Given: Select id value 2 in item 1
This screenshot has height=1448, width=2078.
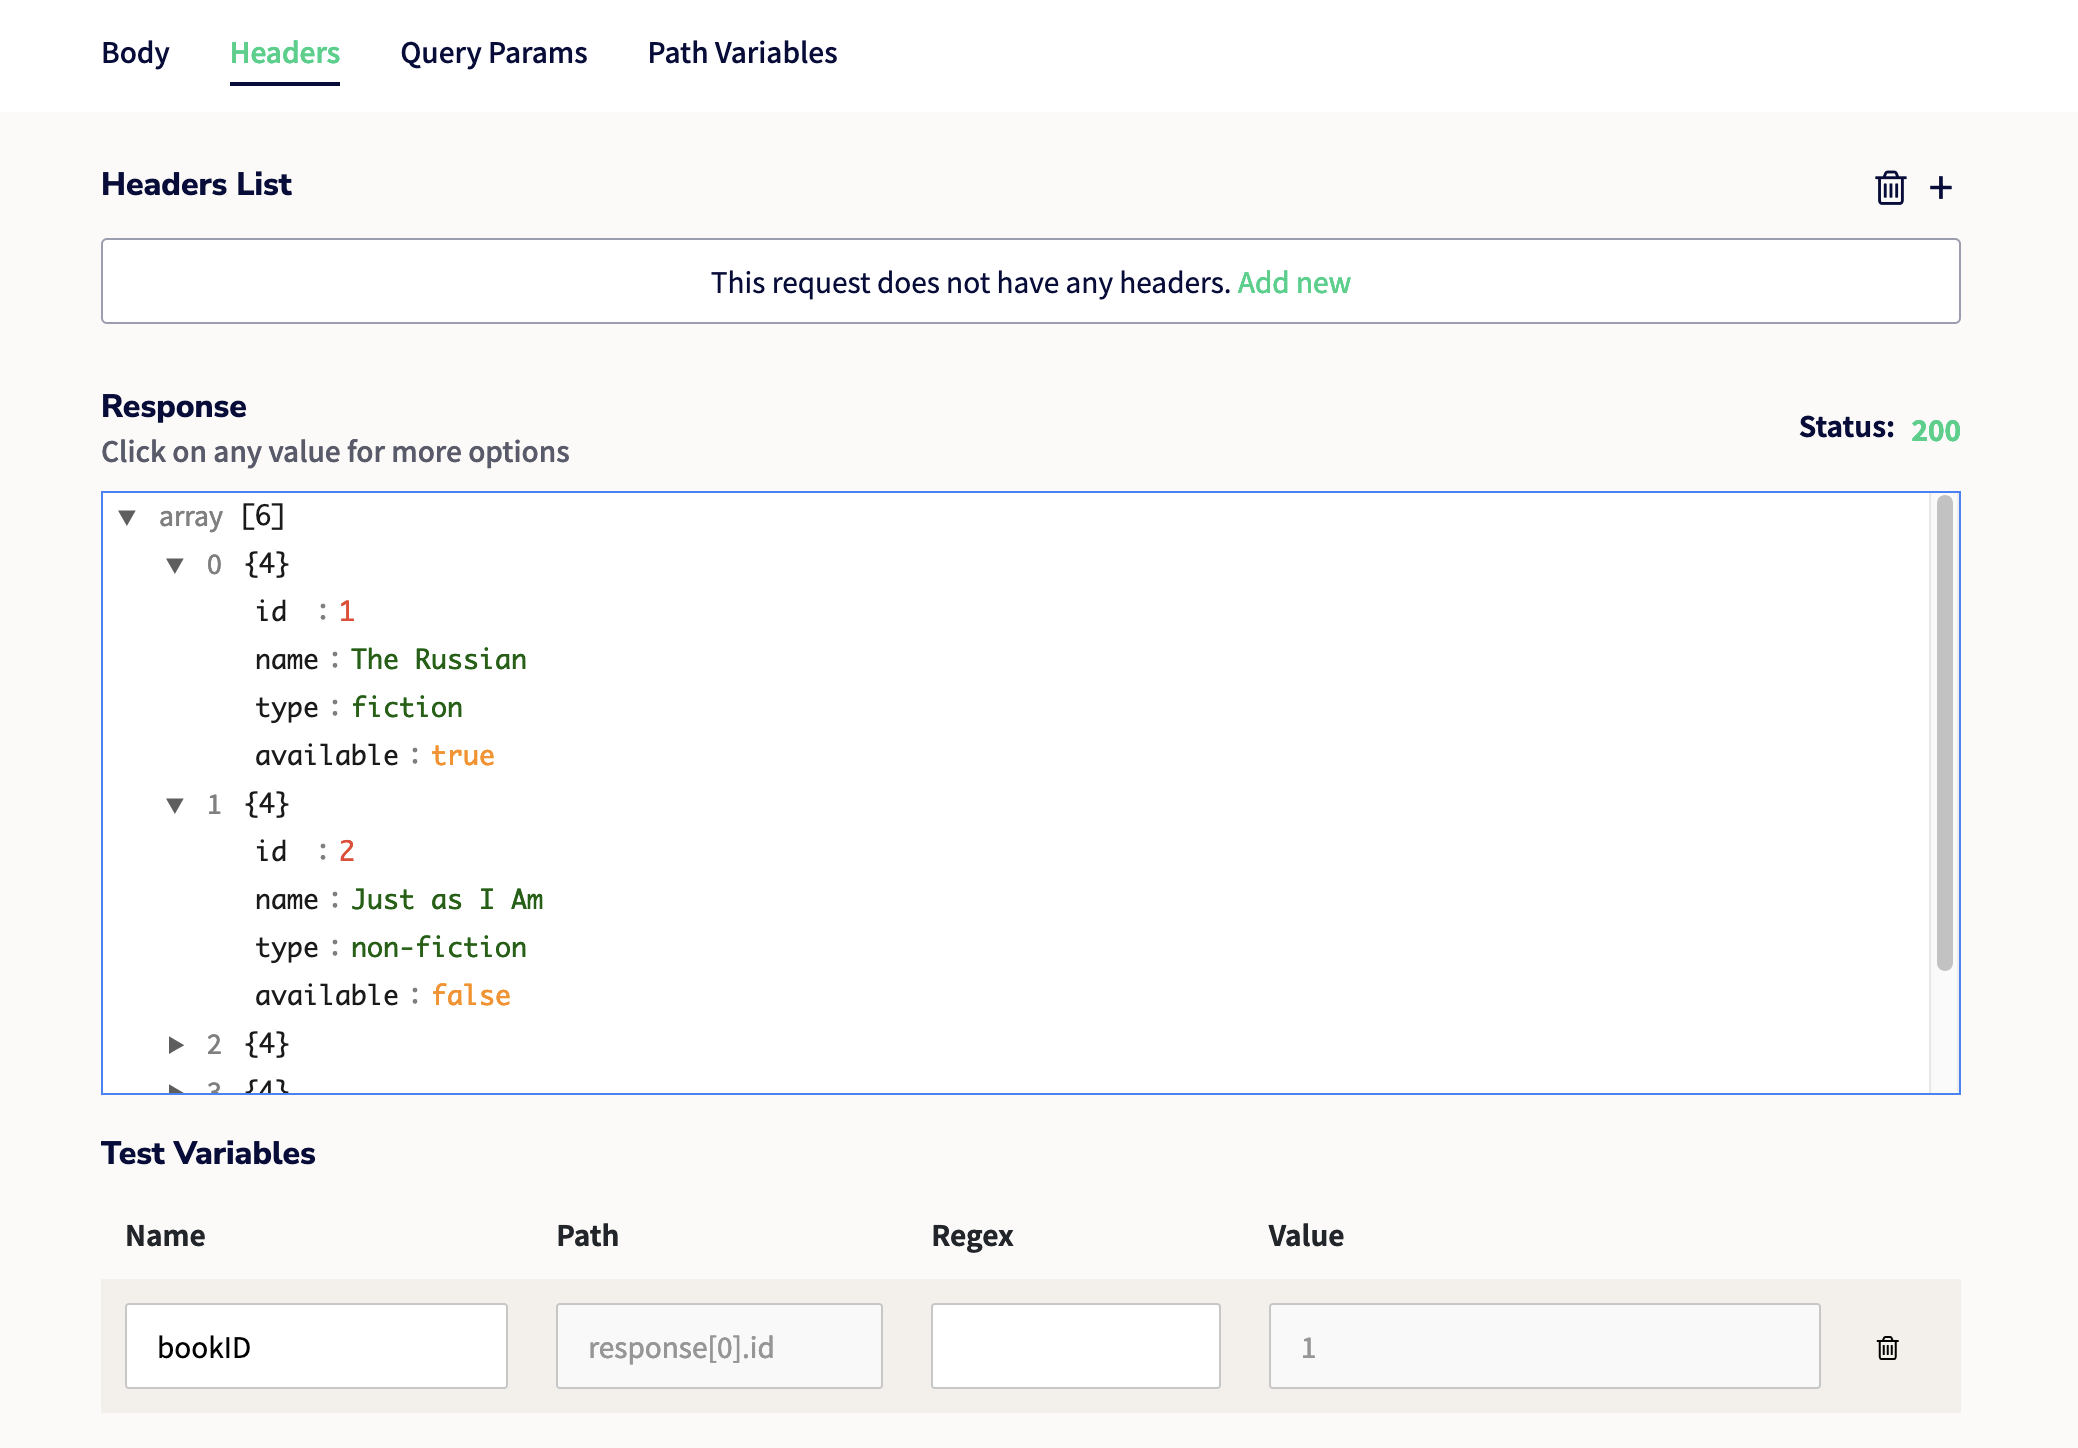Looking at the screenshot, I should point(346,851).
